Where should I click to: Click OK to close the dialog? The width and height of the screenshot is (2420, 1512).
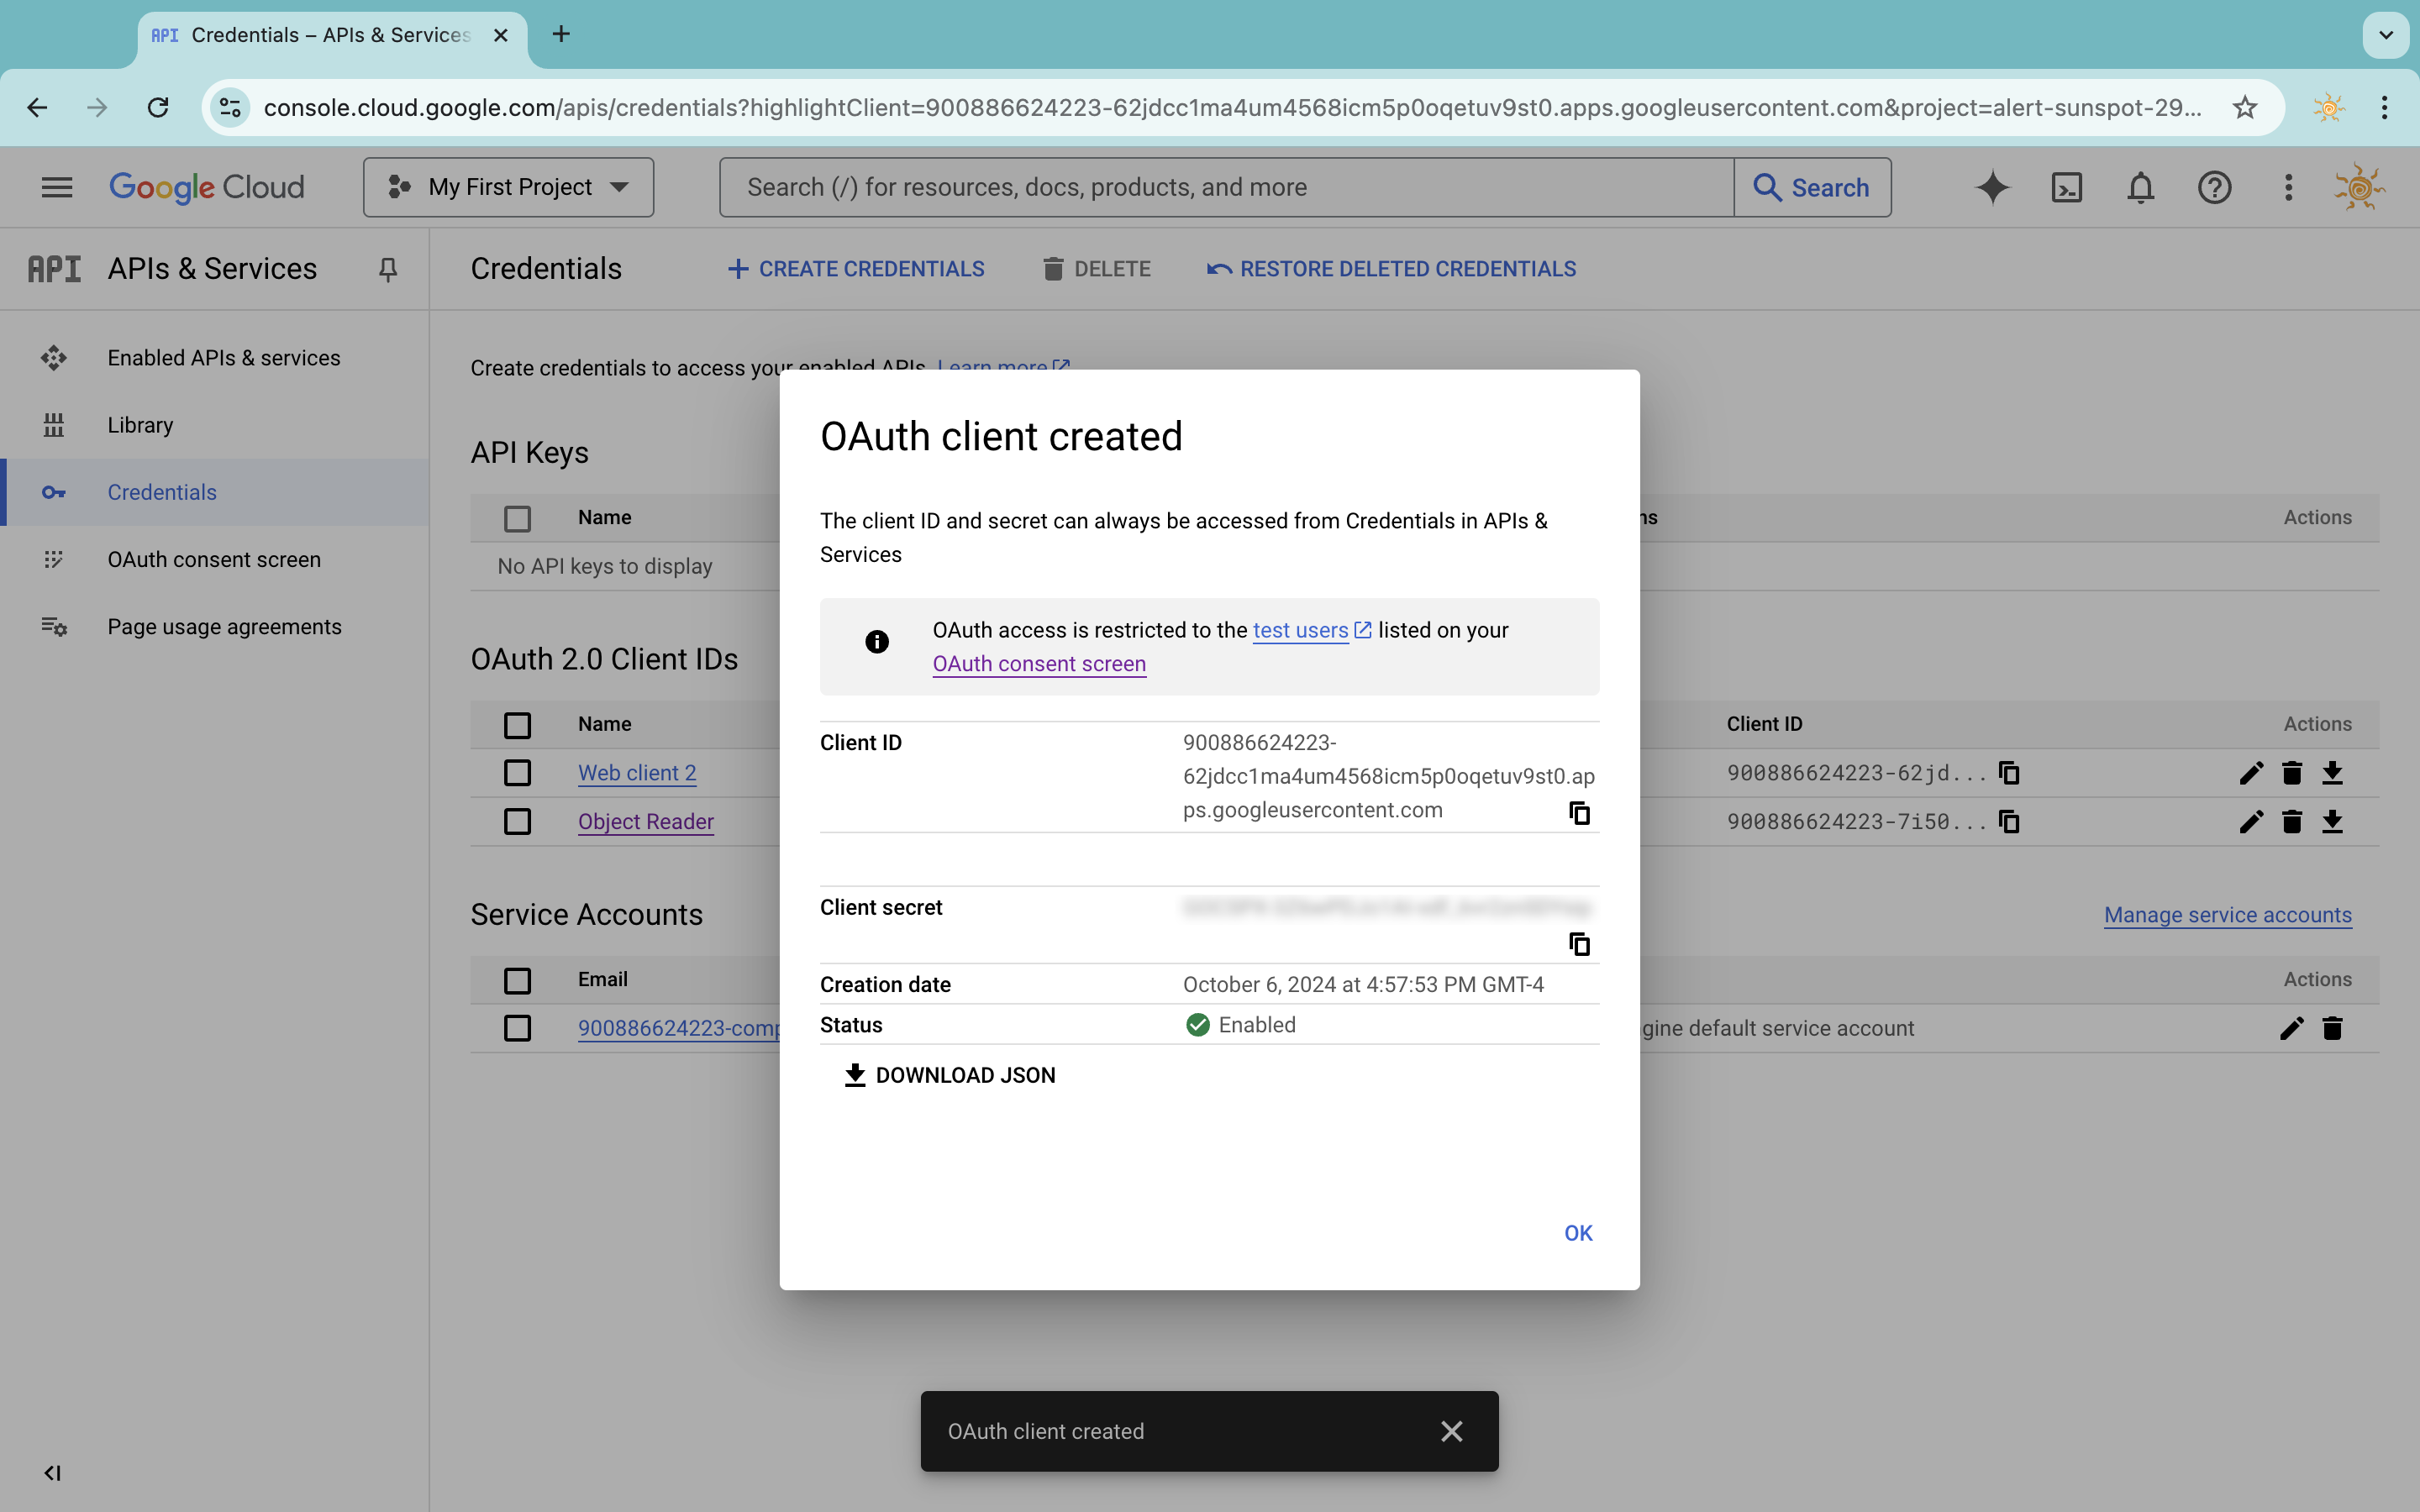pyautogui.click(x=1576, y=1232)
